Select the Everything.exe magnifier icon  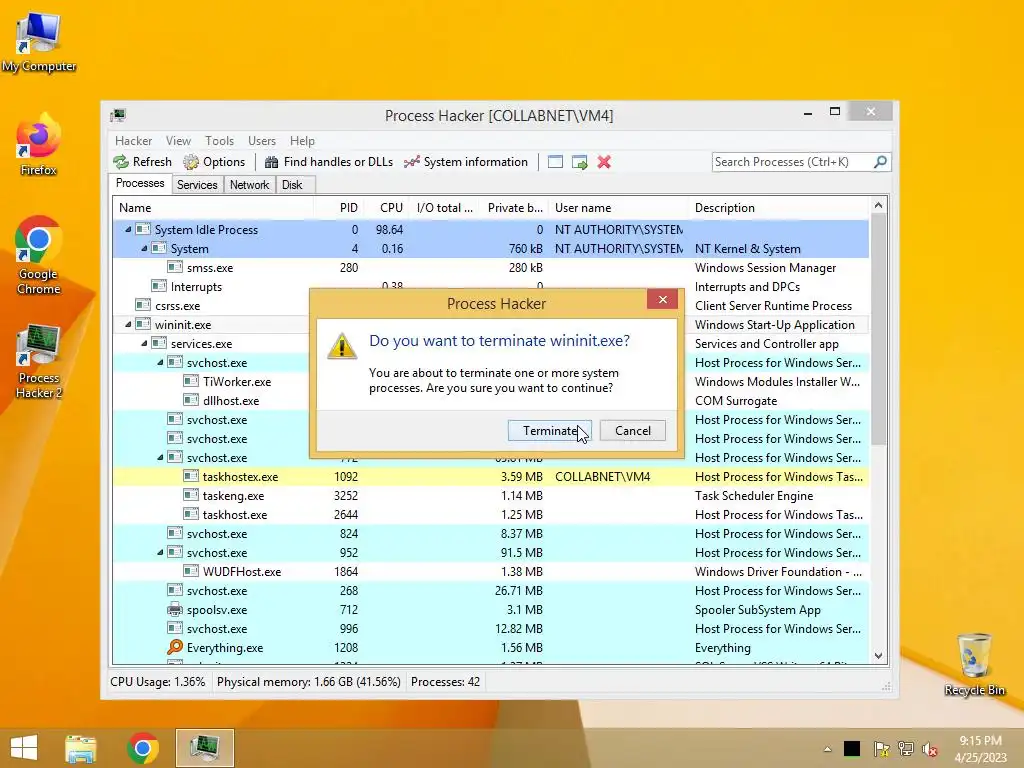tap(175, 647)
